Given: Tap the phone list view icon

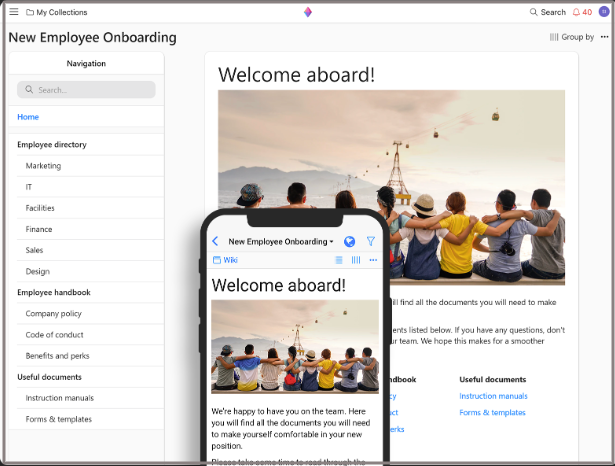Looking at the screenshot, I should tap(339, 260).
